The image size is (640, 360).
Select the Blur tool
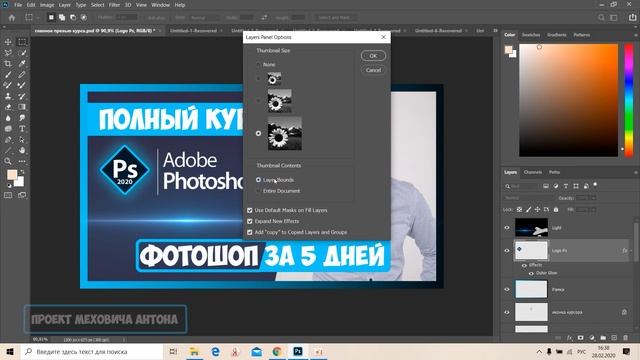tap(8, 118)
